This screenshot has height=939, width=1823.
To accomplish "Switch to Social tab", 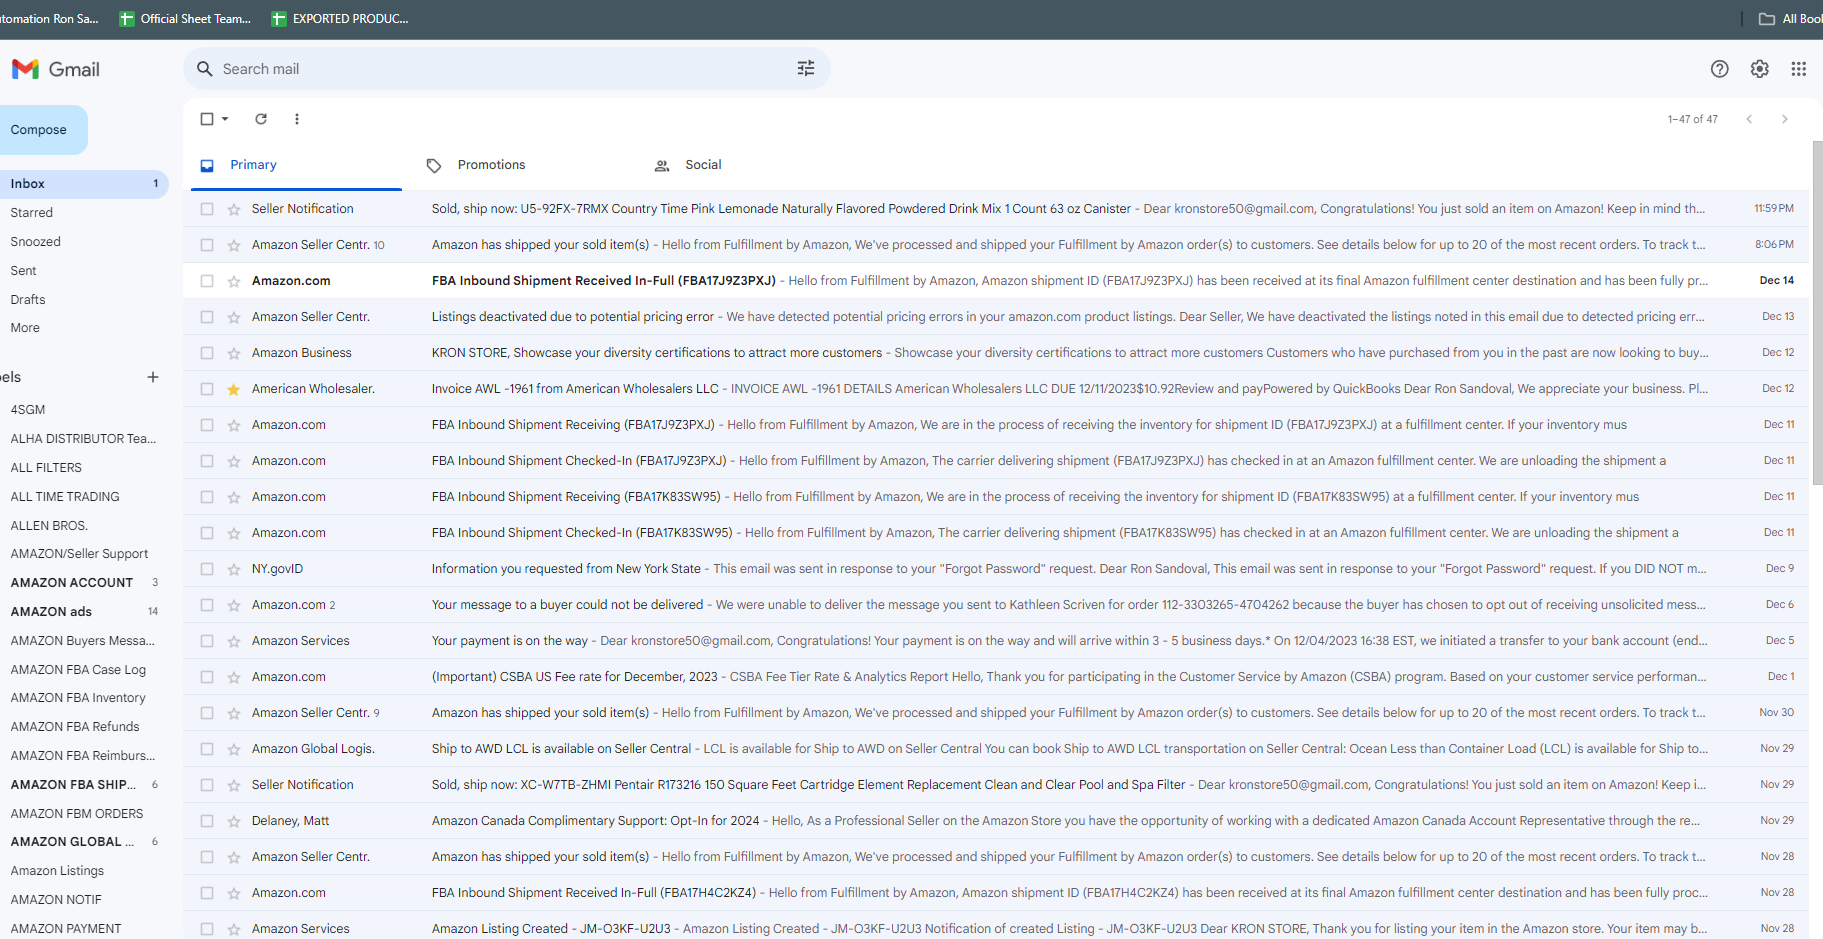I will (703, 165).
